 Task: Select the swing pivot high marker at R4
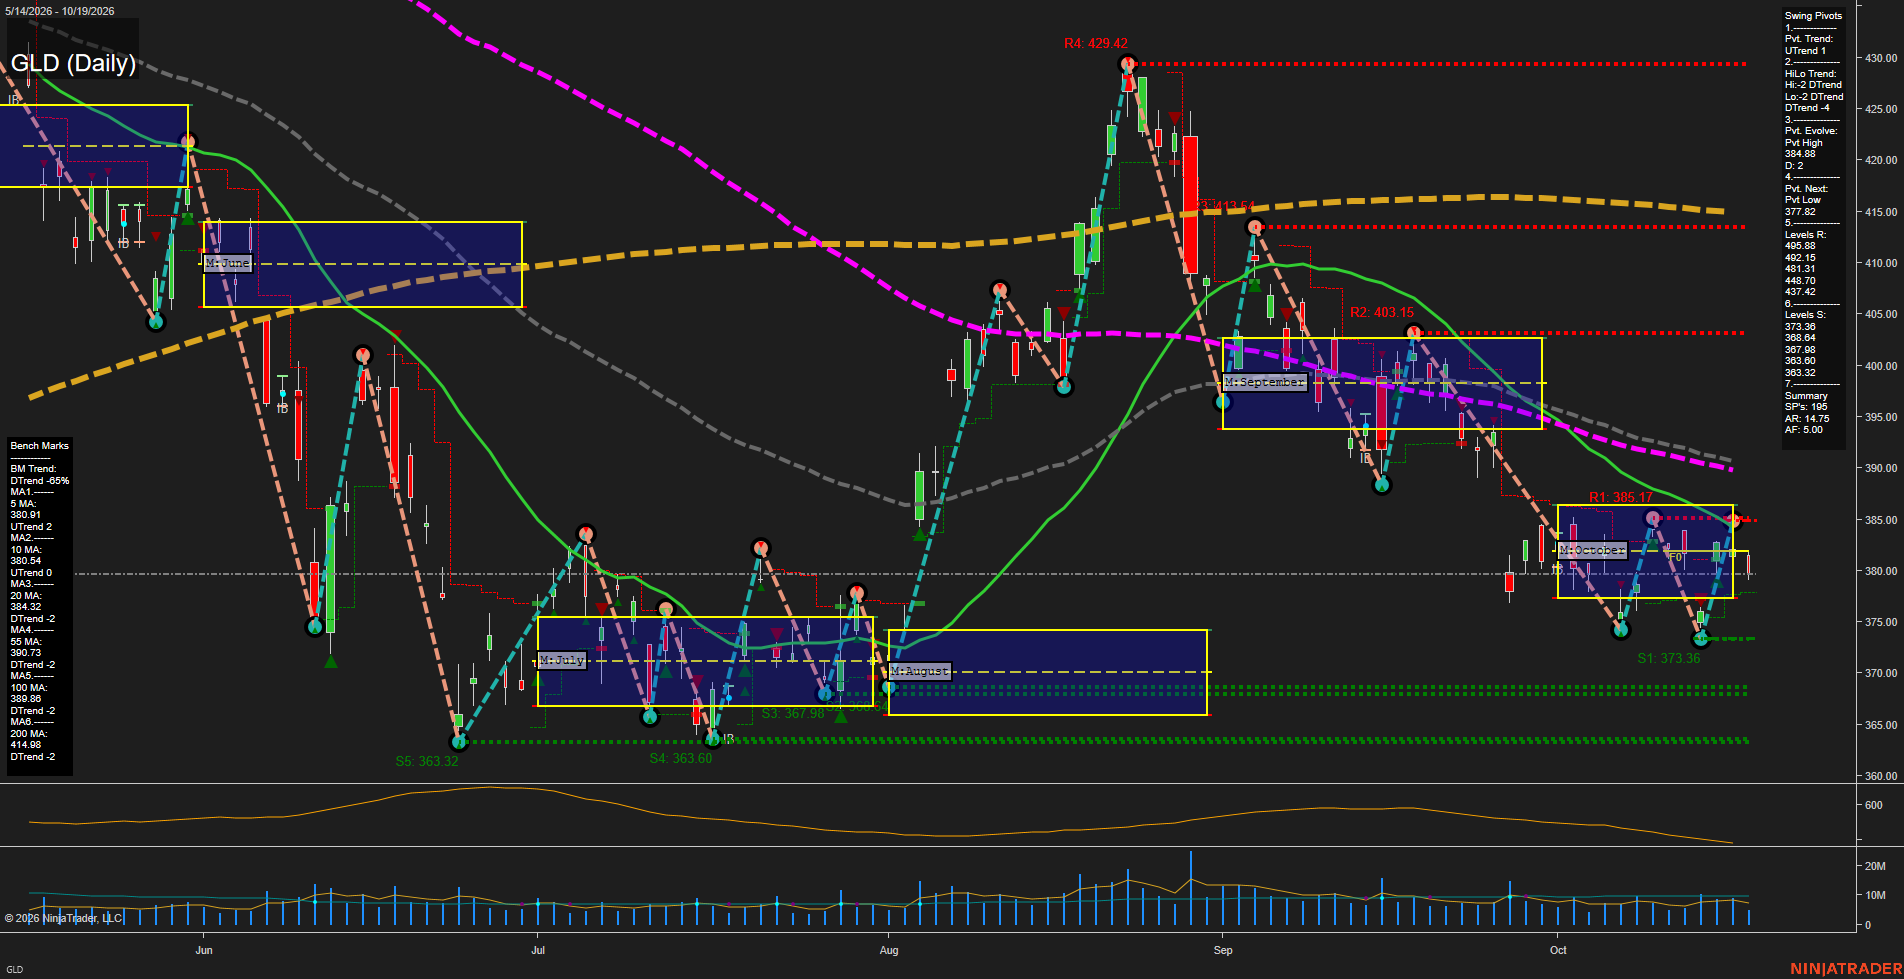[x=1128, y=65]
